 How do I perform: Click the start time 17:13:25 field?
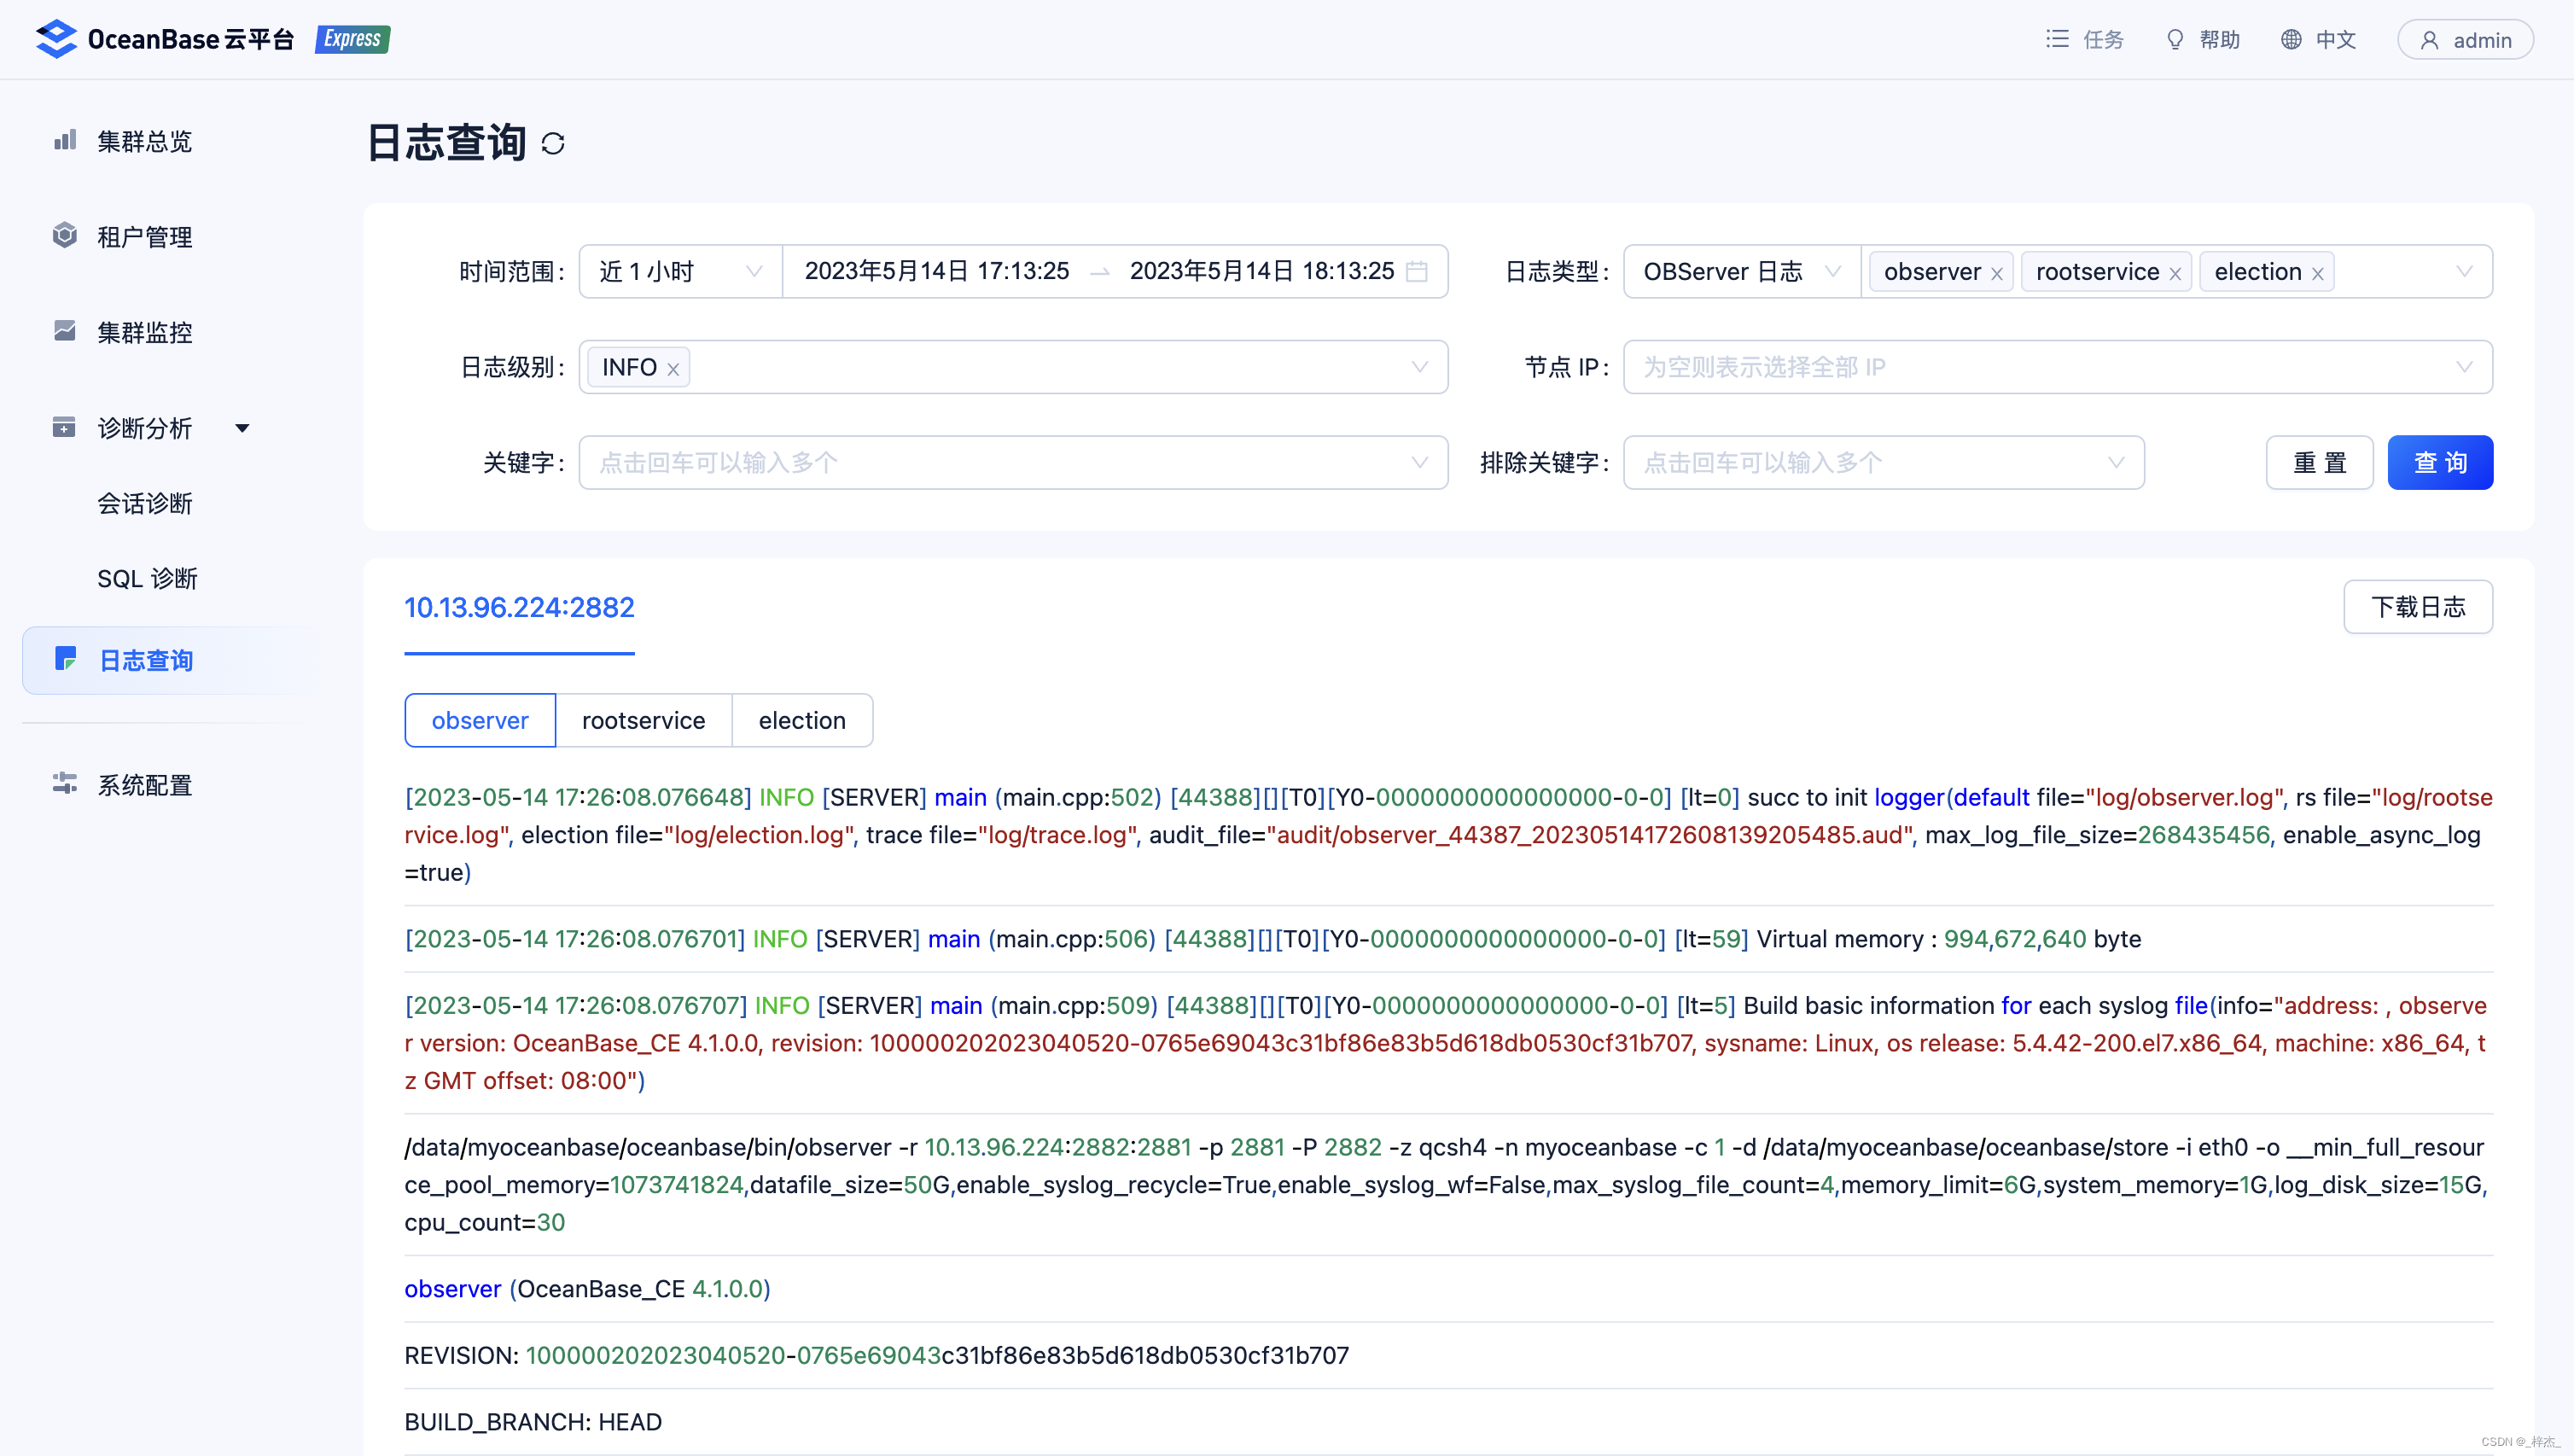pos(937,271)
